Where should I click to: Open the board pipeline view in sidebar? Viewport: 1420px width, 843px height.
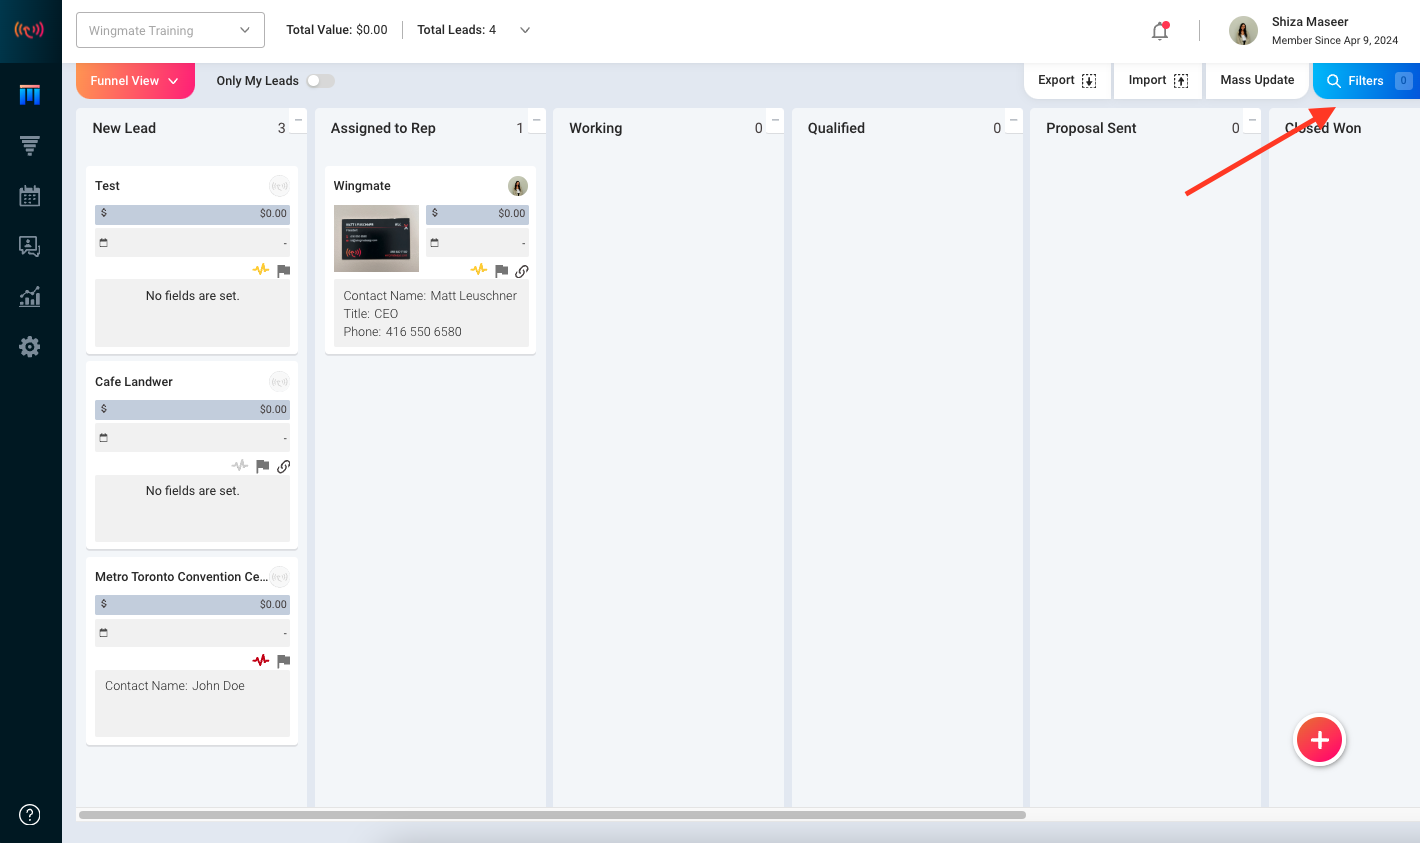(x=30, y=95)
